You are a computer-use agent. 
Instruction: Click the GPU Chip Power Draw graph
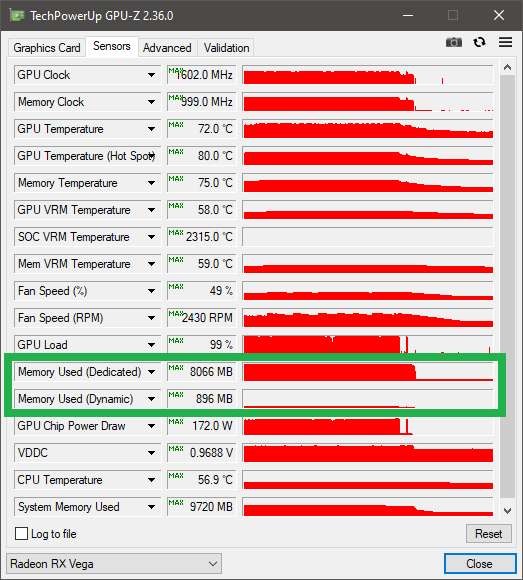368,426
